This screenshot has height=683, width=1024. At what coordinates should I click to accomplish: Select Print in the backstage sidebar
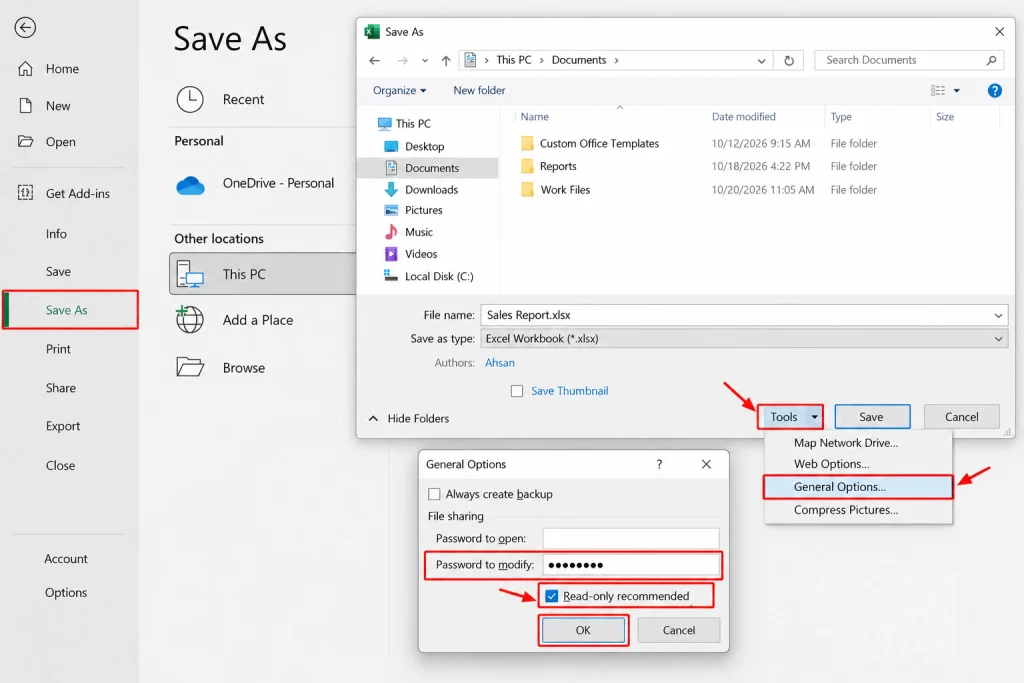click(58, 349)
